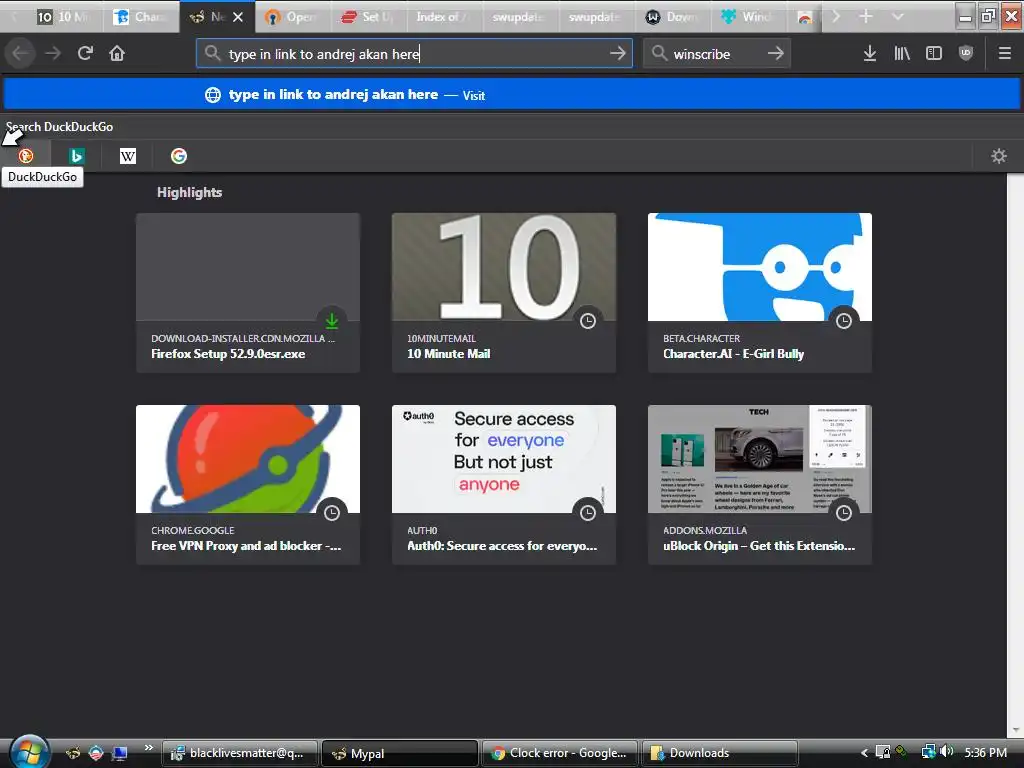Click the Windows Start orb

pyautogui.click(x=29, y=751)
